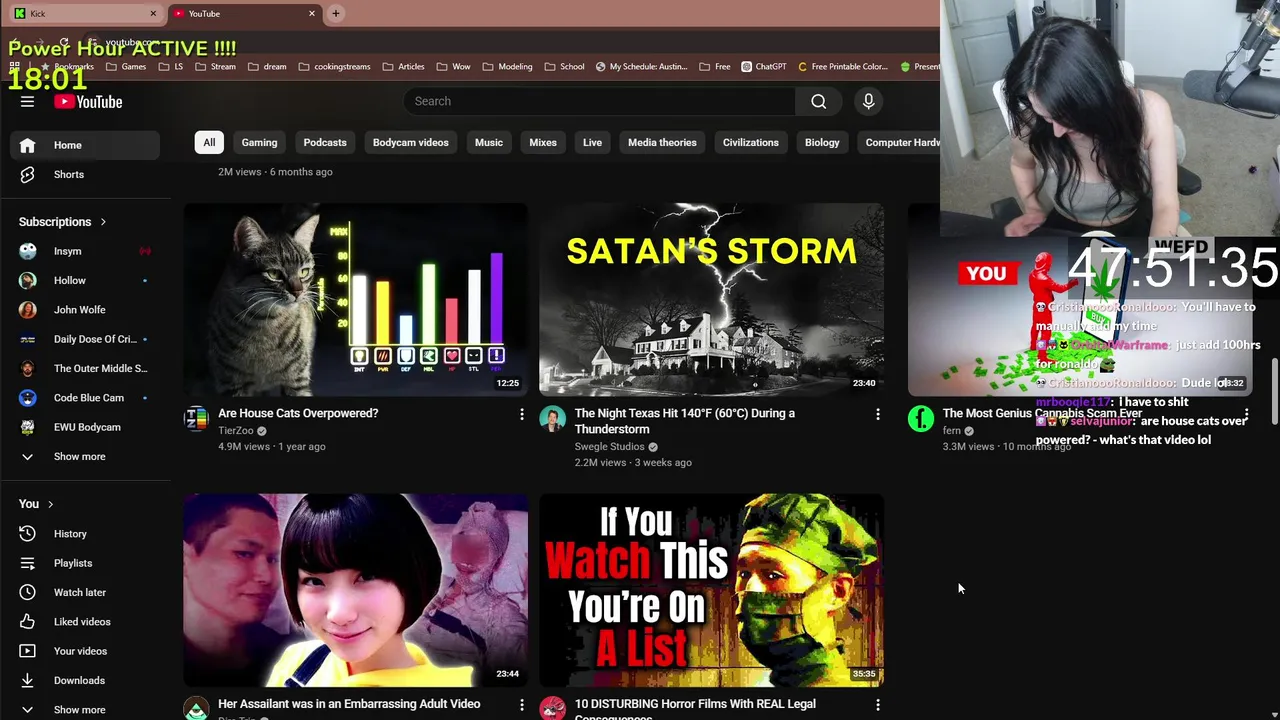Screen dimensions: 1280x720
Task: Open History in the sidebar
Action: 86,534
